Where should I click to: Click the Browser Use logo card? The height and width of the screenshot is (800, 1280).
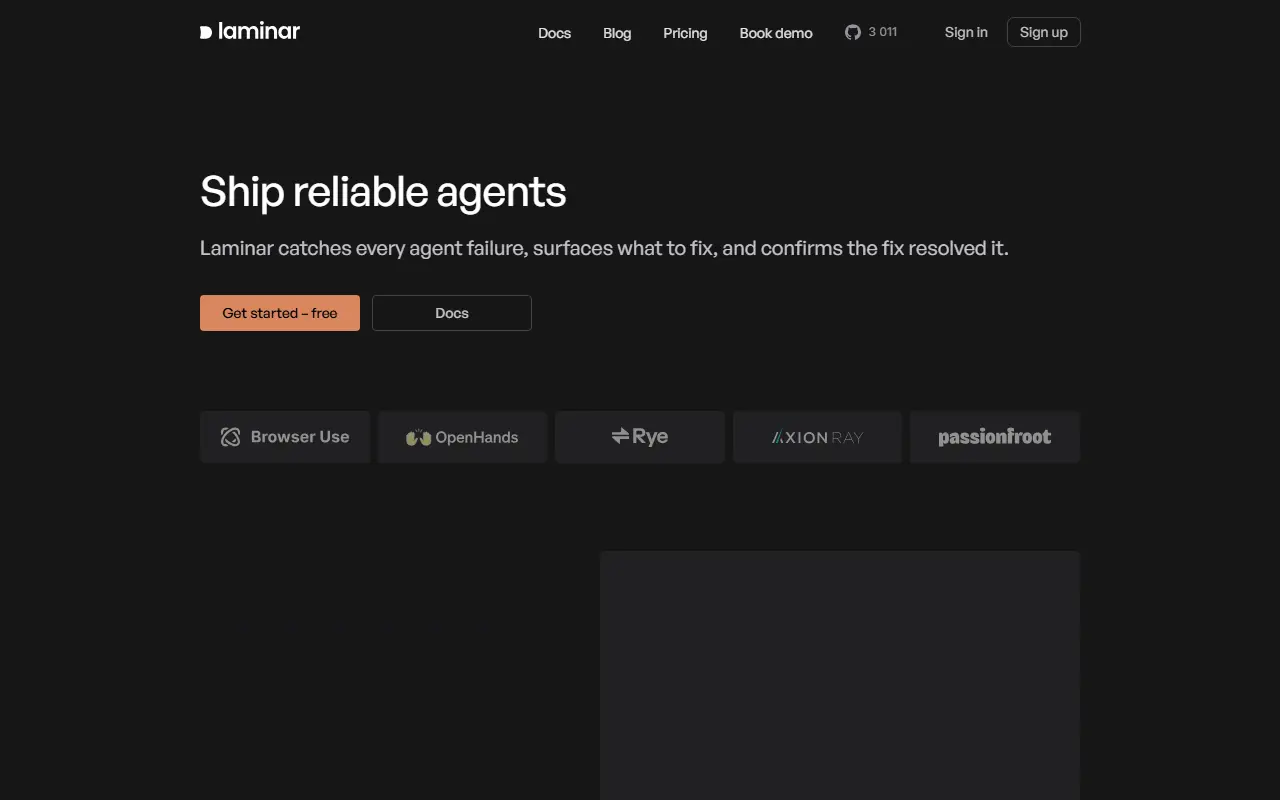[x=285, y=437]
